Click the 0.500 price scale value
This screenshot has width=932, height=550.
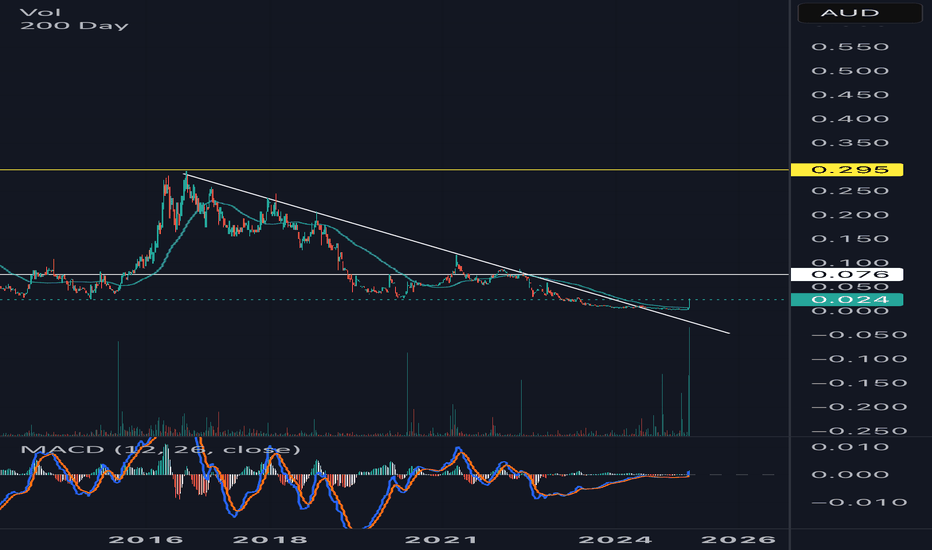click(x=850, y=71)
